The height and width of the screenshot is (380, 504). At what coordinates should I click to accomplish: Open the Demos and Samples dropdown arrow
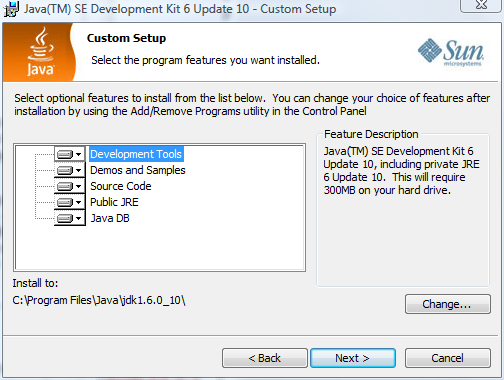tap(79, 170)
